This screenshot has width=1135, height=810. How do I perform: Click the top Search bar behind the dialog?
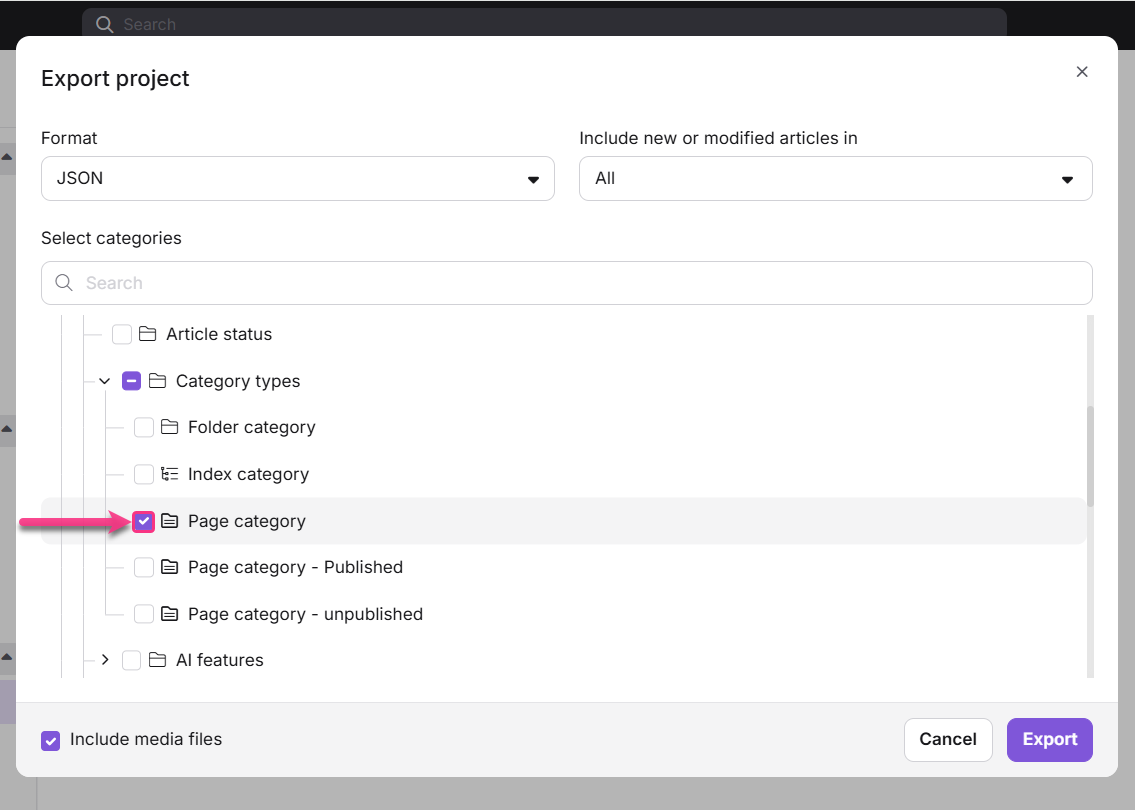coord(544,23)
